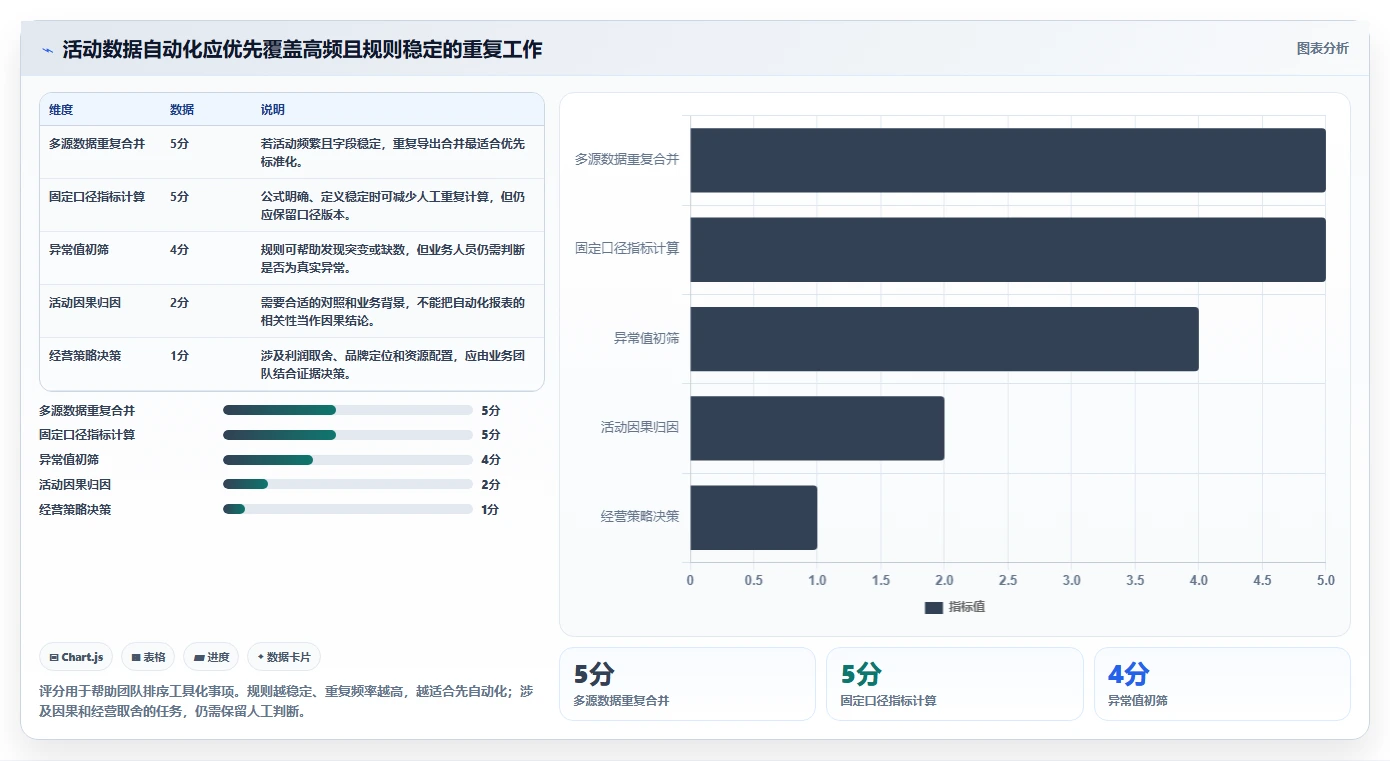
Task: Select table cell 固定口径指标计算
Action: coord(97,196)
